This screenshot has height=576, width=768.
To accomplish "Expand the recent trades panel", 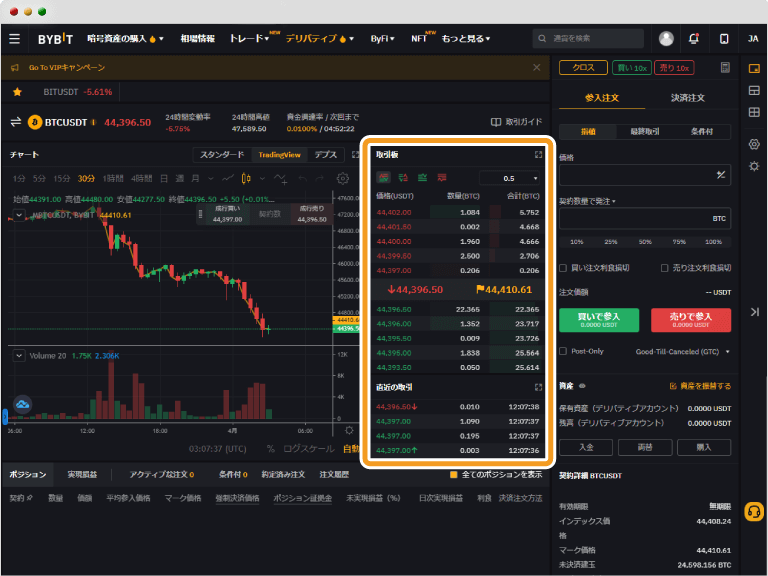I will pos(538,387).
